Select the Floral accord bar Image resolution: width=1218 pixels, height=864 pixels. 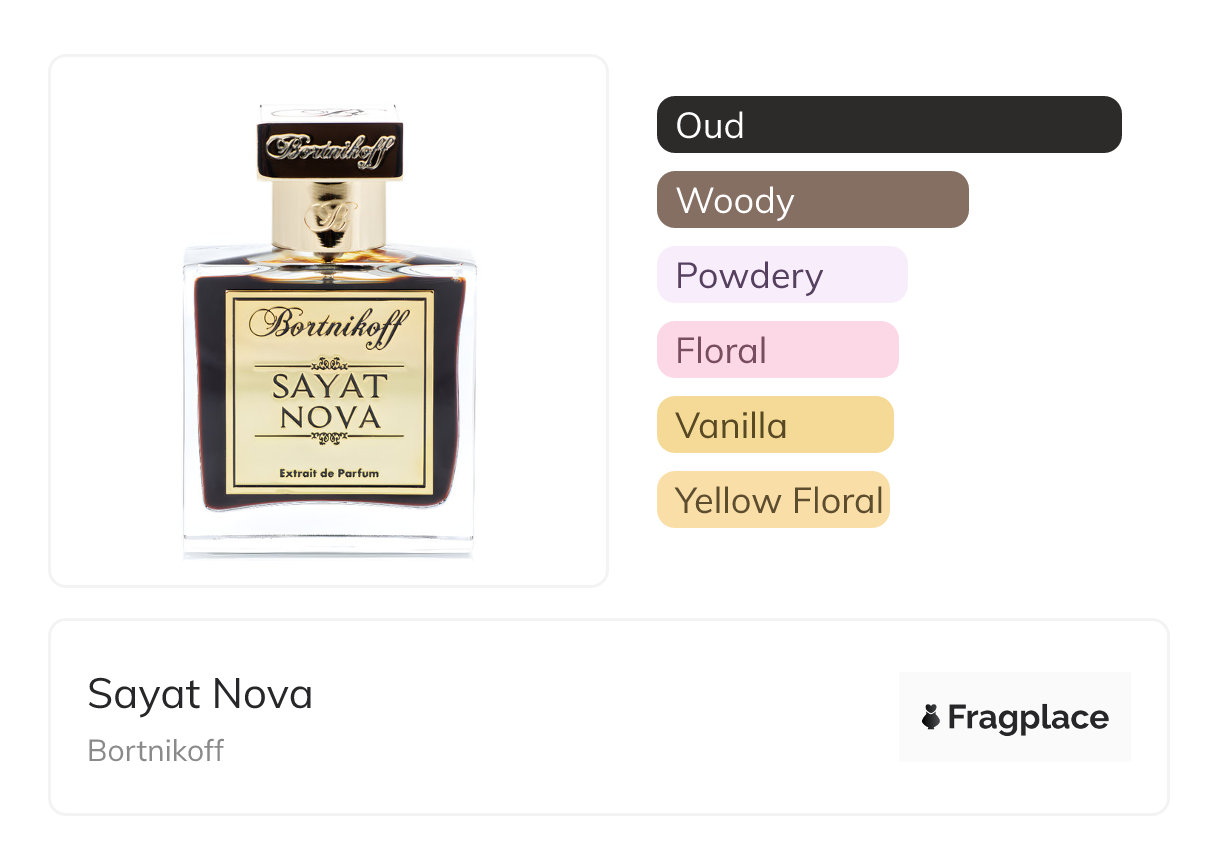pyautogui.click(x=777, y=350)
